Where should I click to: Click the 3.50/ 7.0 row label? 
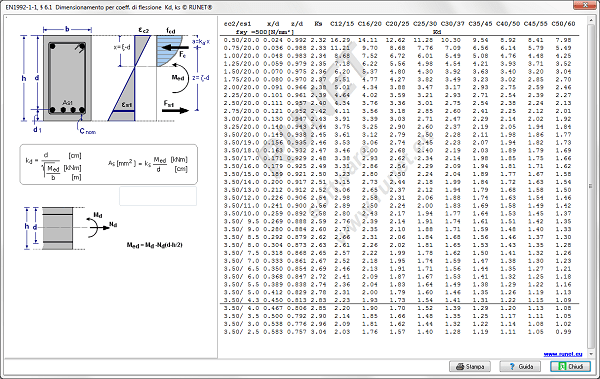241,261
